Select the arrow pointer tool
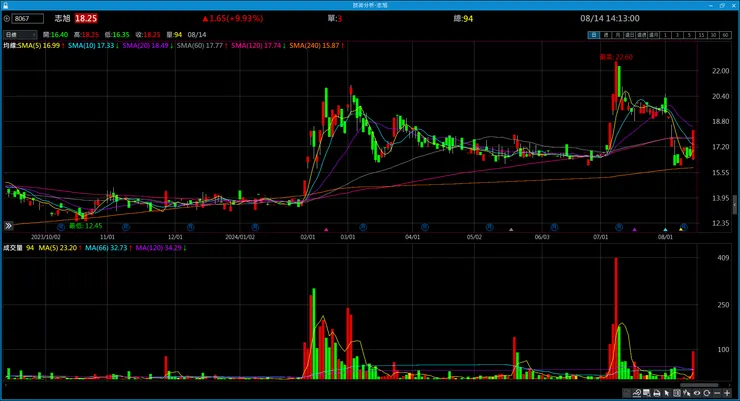The width and height of the screenshot is (740, 401). point(667,393)
